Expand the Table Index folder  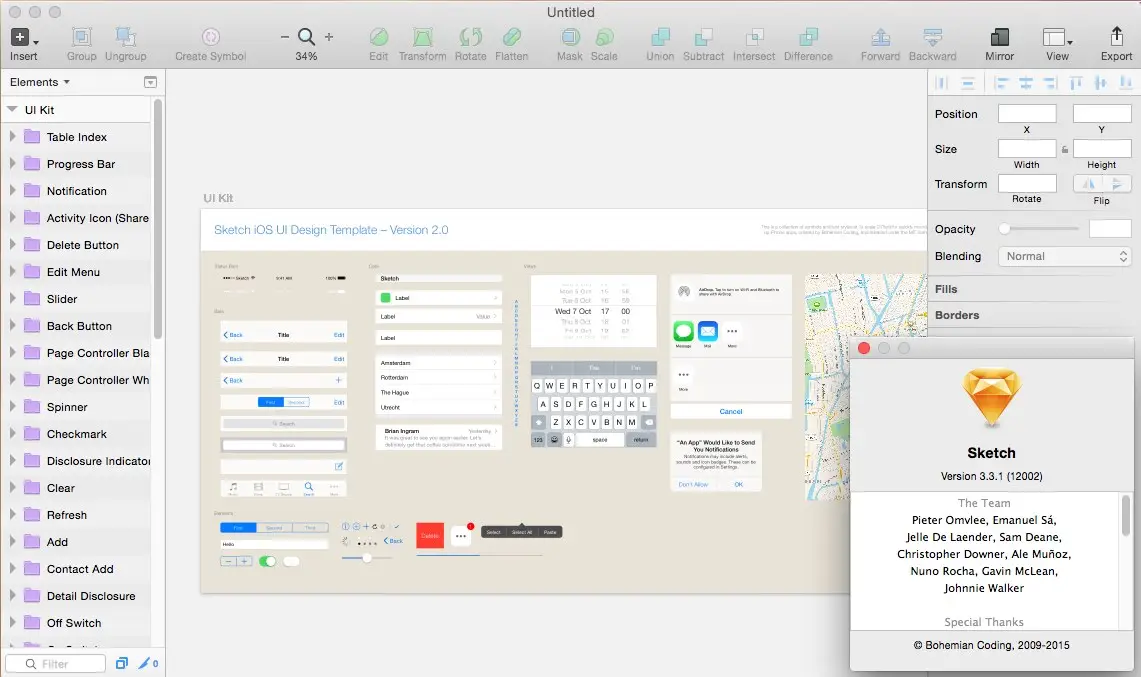tap(12, 137)
